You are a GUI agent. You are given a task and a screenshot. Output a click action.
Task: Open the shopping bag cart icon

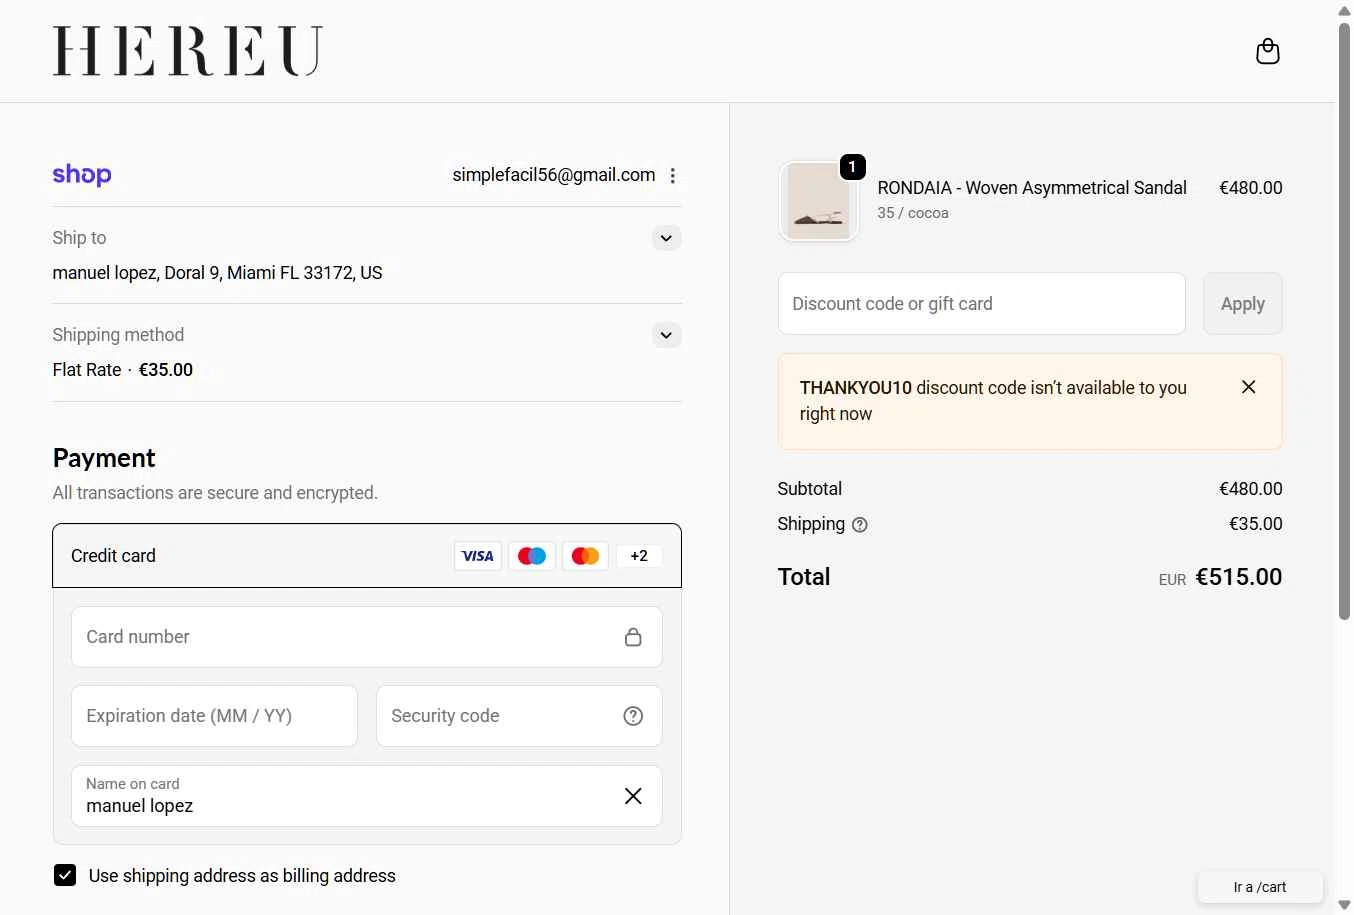pyautogui.click(x=1267, y=51)
